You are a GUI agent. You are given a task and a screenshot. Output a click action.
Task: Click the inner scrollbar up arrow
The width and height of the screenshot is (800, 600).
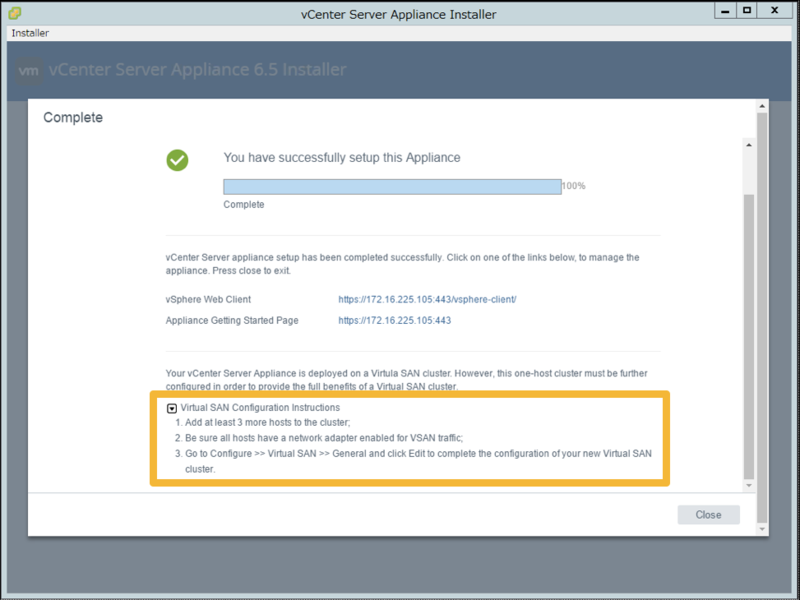(748, 145)
